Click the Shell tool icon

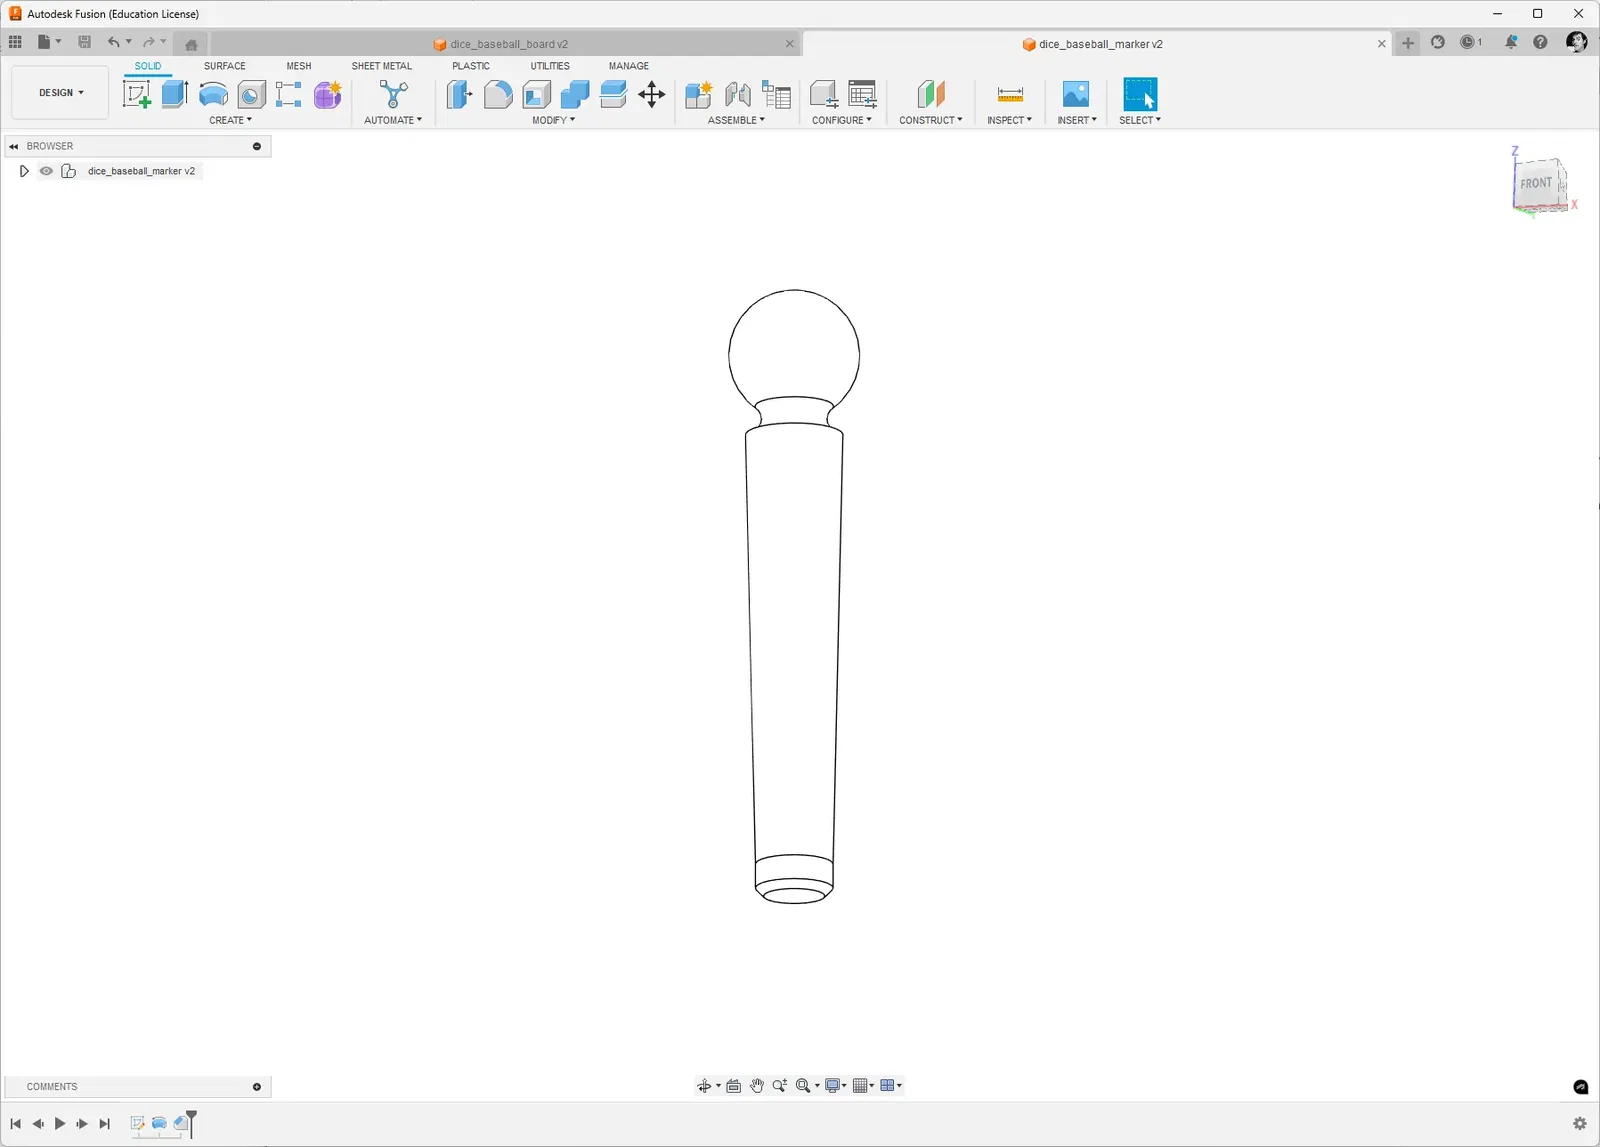coord(537,94)
